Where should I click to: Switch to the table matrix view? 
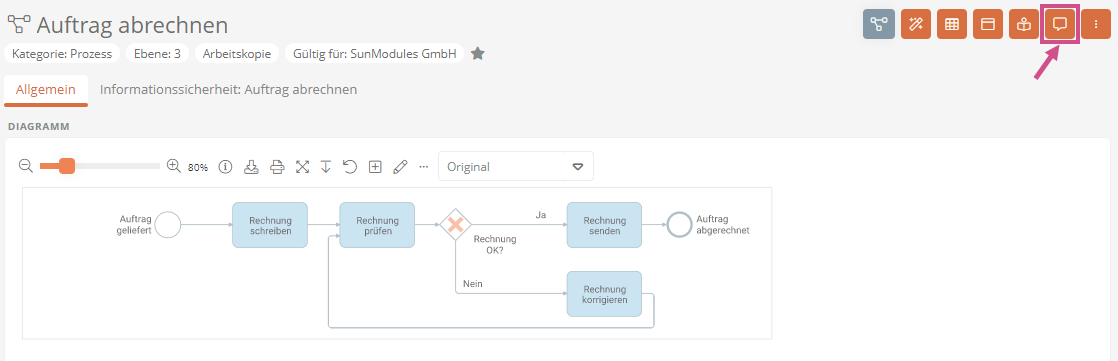click(x=952, y=24)
